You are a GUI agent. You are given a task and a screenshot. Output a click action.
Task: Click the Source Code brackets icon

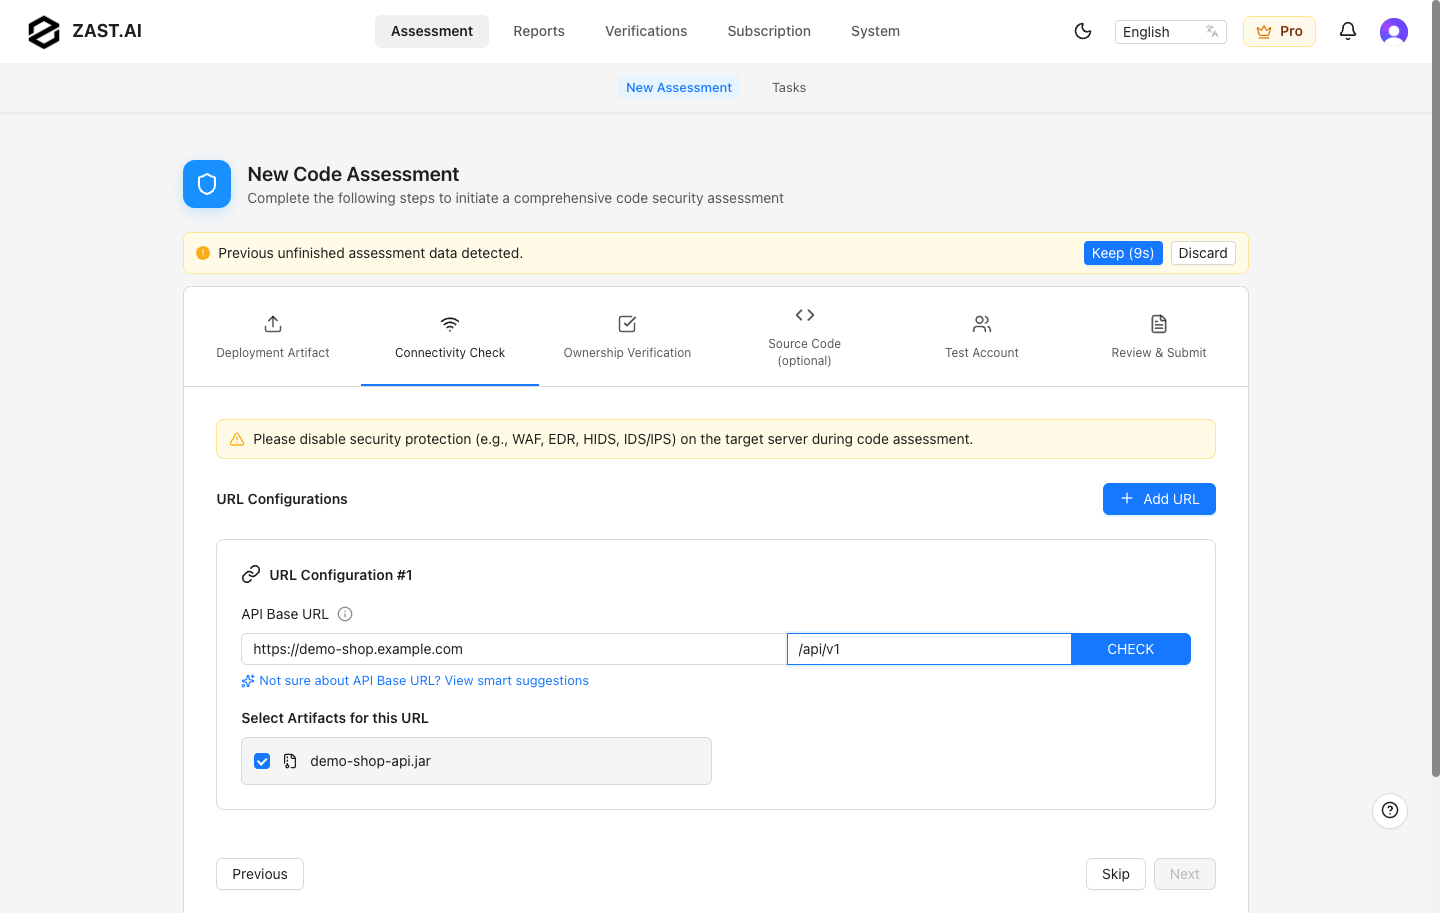click(x=805, y=315)
